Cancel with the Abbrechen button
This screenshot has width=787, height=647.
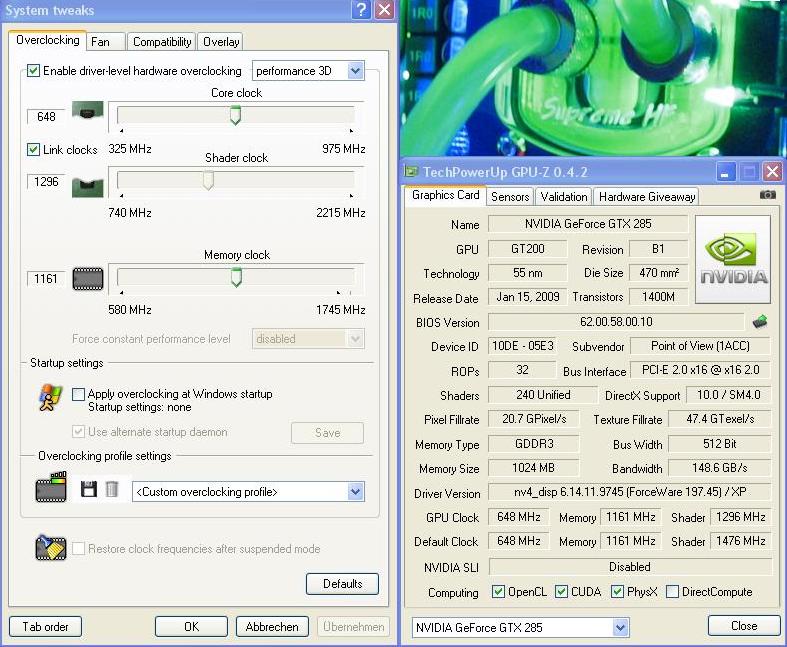[x=272, y=626]
